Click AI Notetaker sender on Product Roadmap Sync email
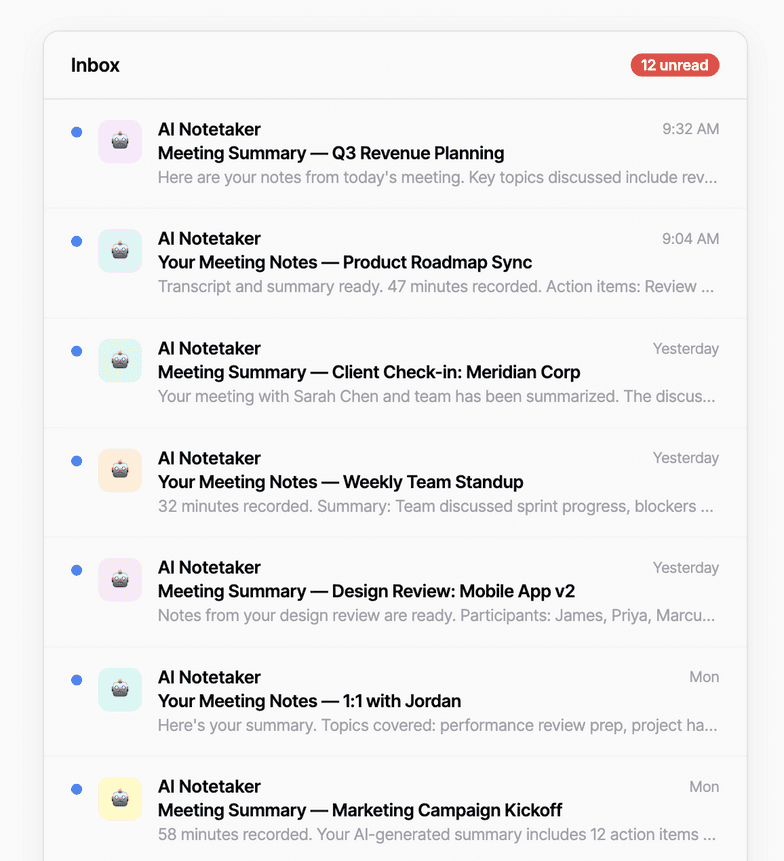Viewport: 784px width, 861px height. pos(209,239)
